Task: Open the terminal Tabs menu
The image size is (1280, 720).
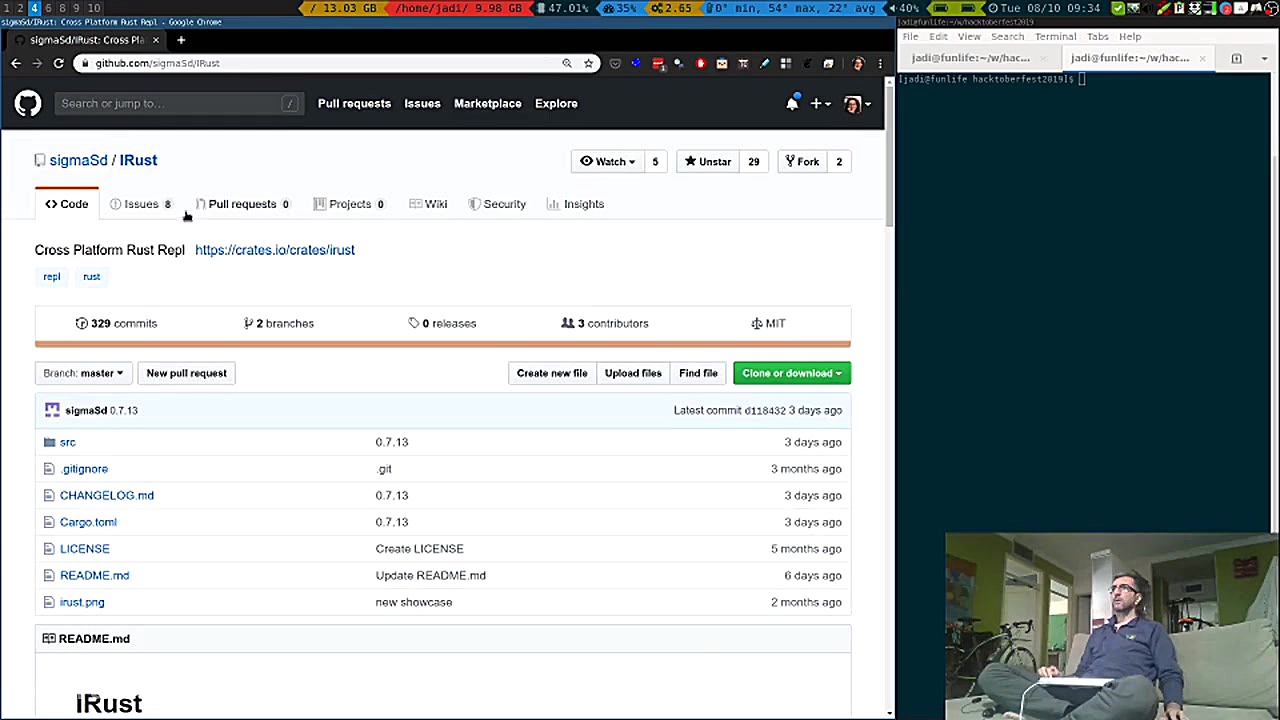Action: tap(1098, 37)
